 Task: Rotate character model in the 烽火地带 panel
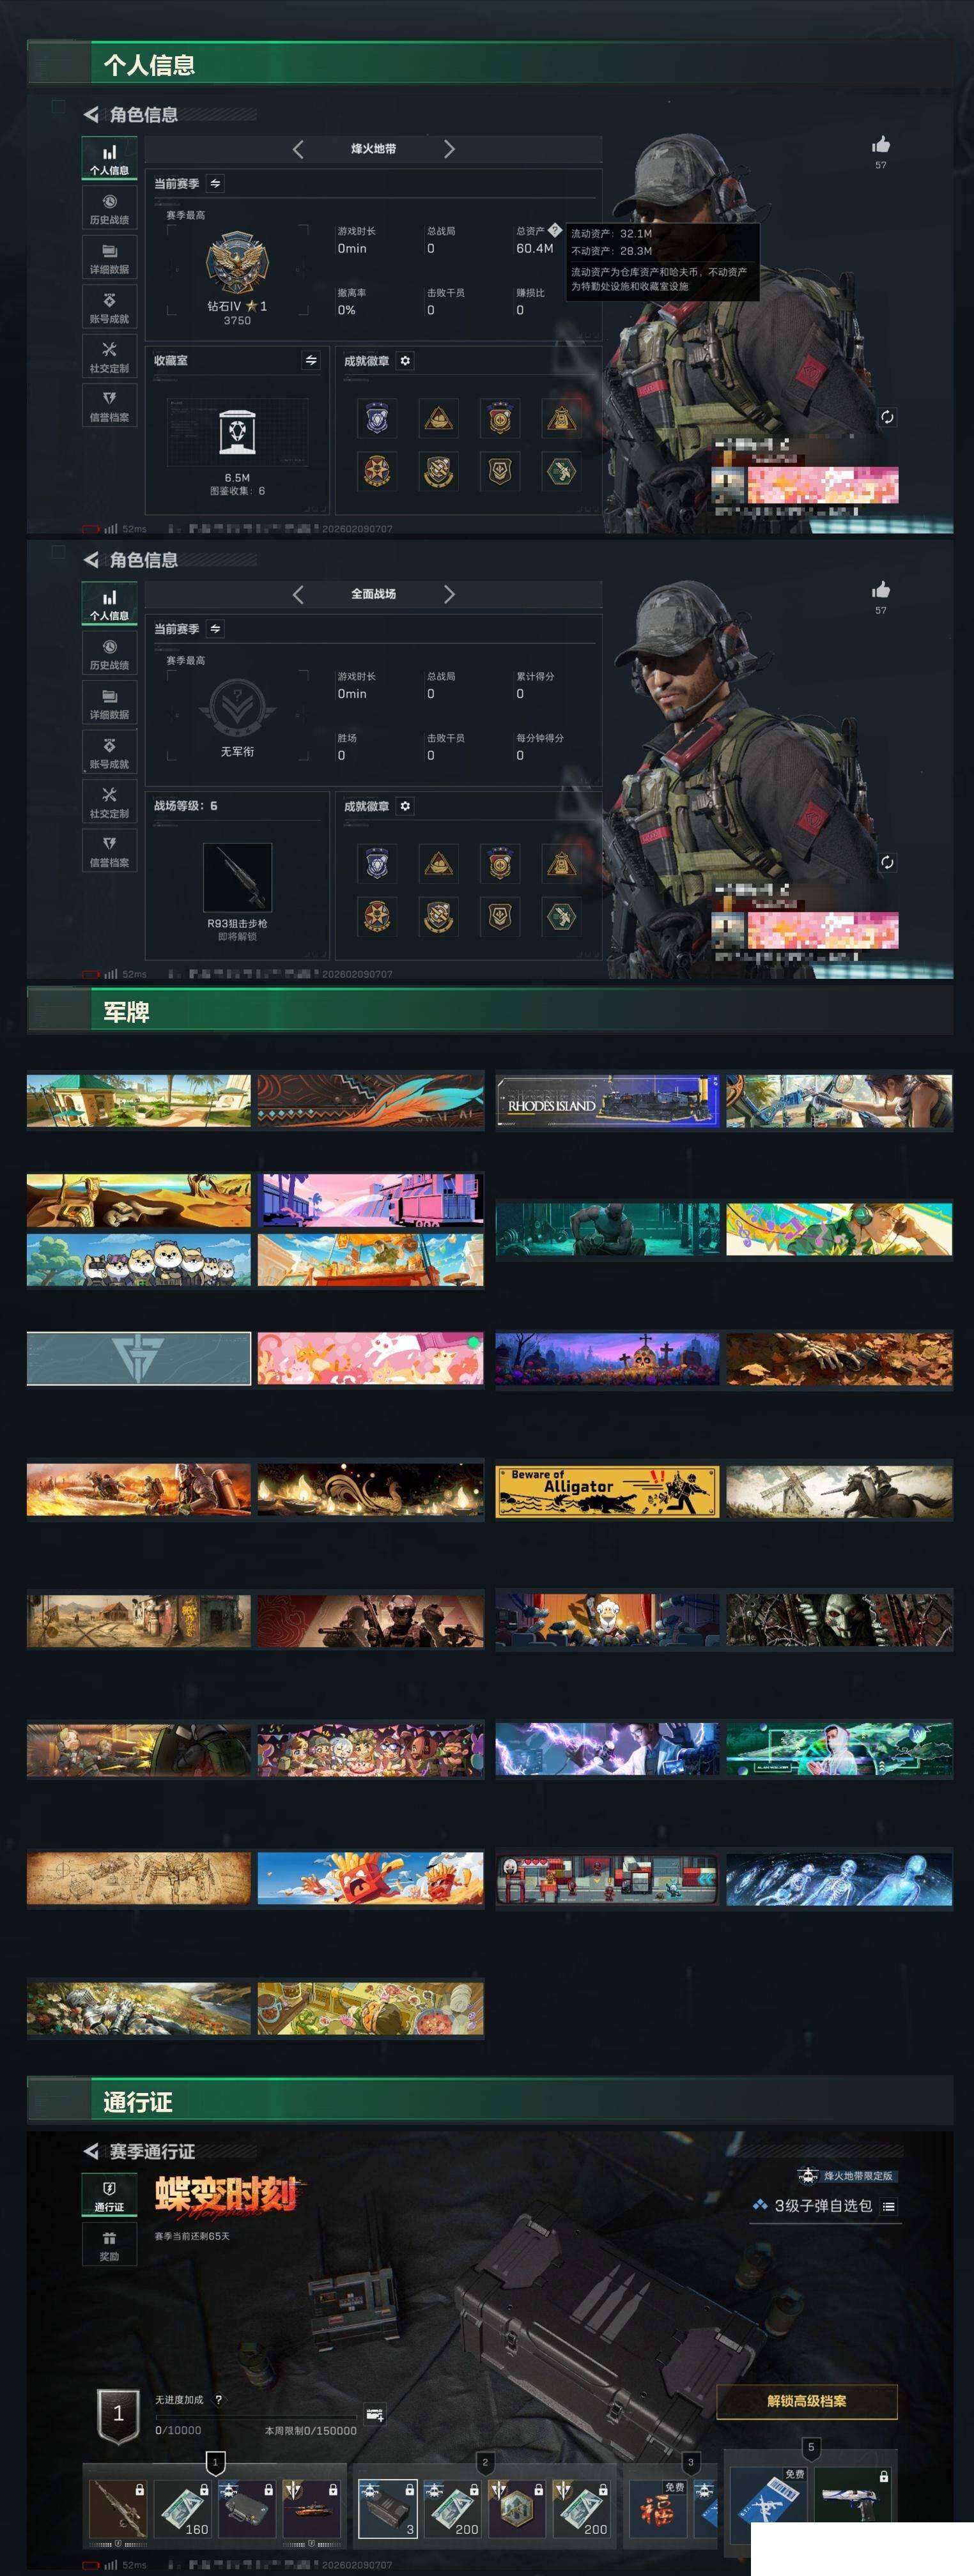click(887, 417)
